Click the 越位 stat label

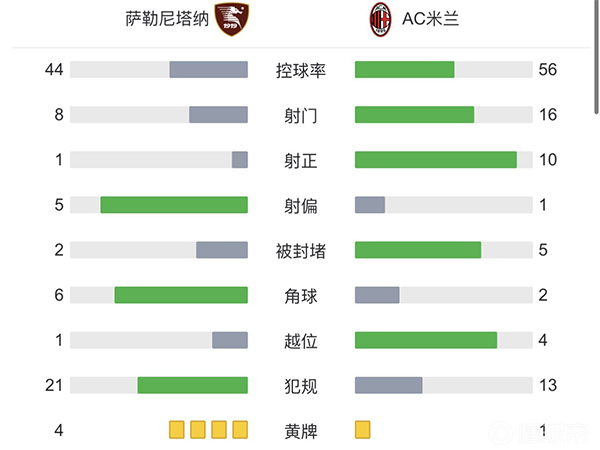click(301, 341)
